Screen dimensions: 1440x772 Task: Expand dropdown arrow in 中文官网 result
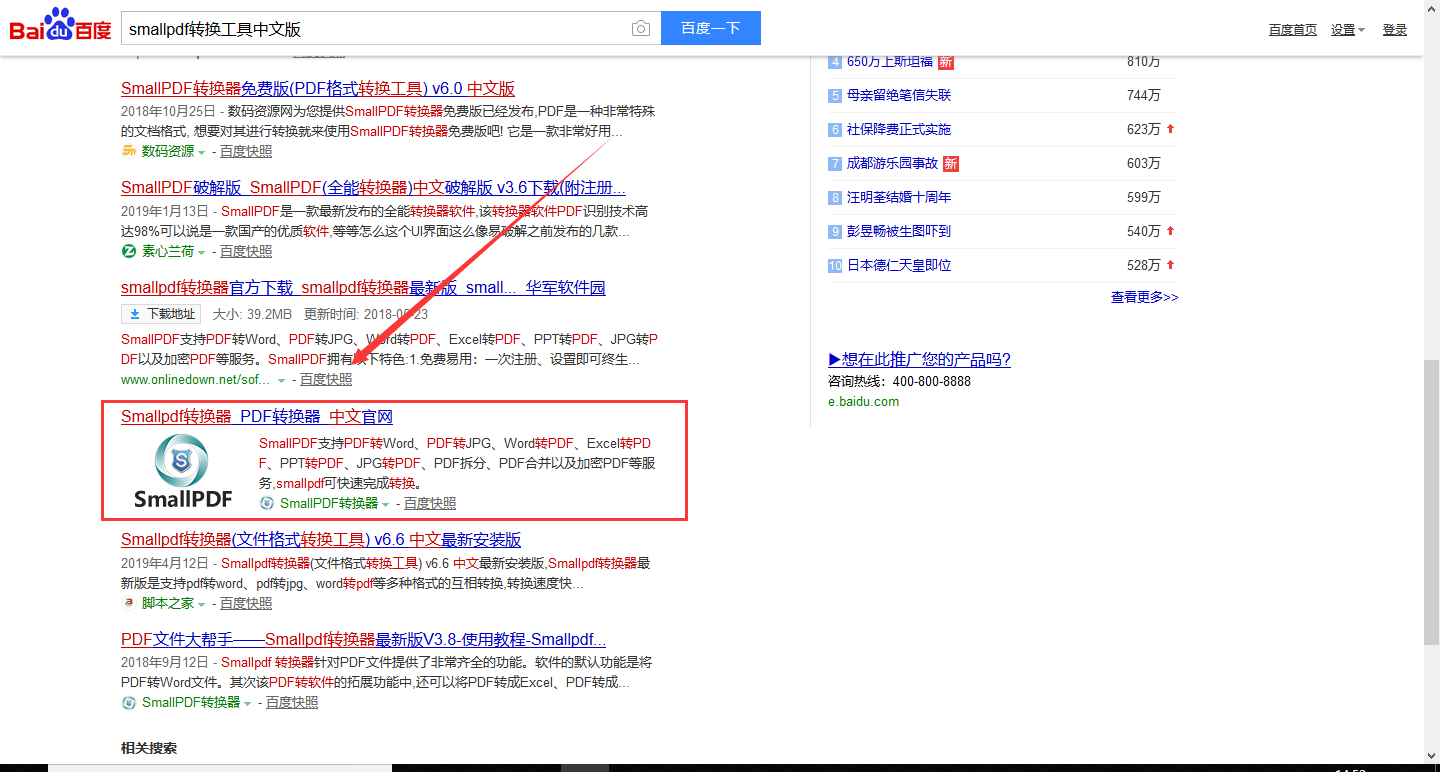[385, 504]
